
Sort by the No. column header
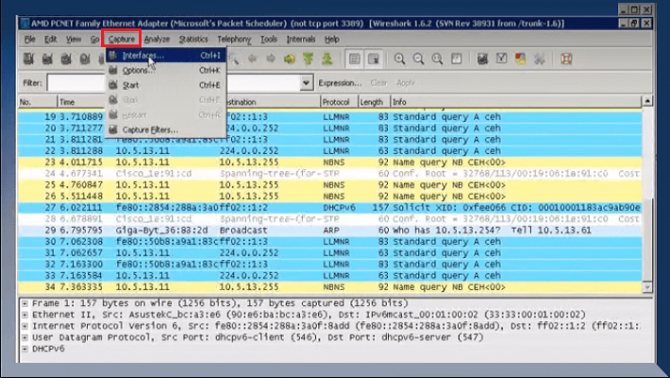38,102
